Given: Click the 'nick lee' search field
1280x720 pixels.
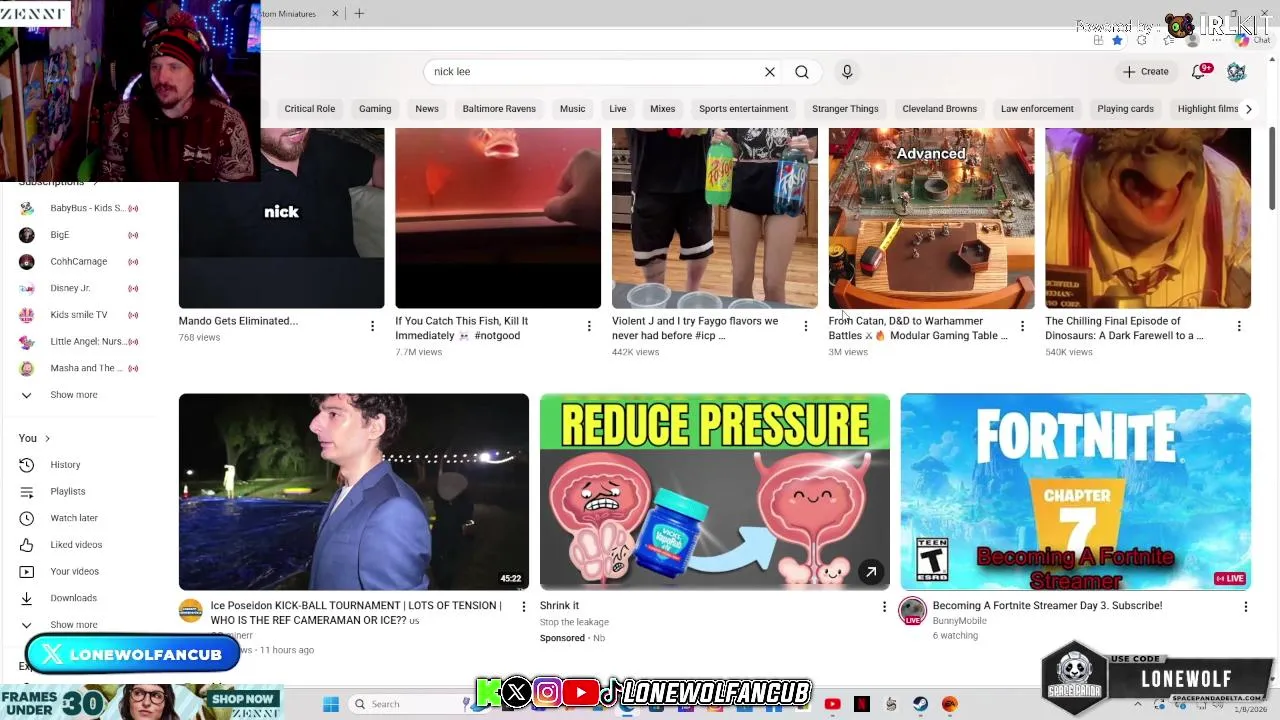Looking at the screenshot, I should click(x=596, y=72).
